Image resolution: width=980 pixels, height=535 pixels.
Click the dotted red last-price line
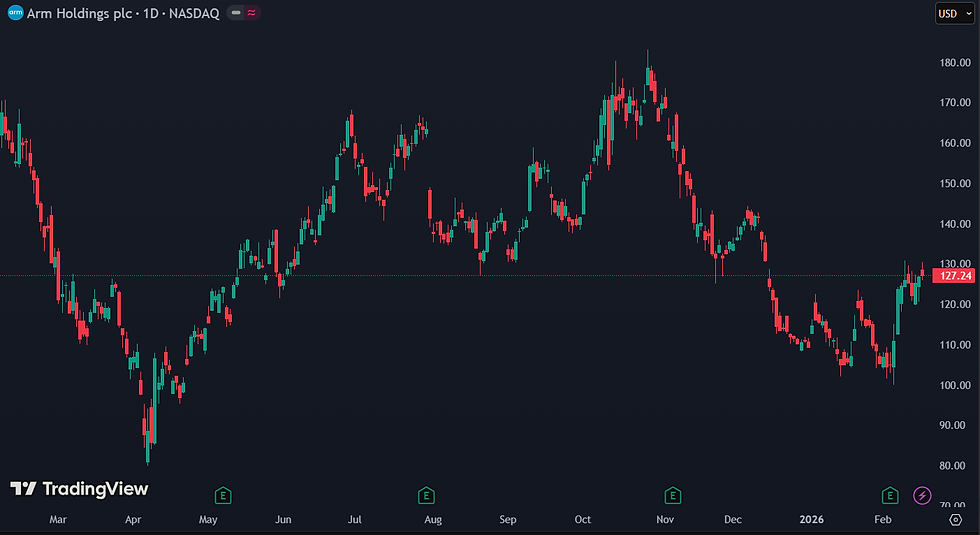click(x=466, y=276)
